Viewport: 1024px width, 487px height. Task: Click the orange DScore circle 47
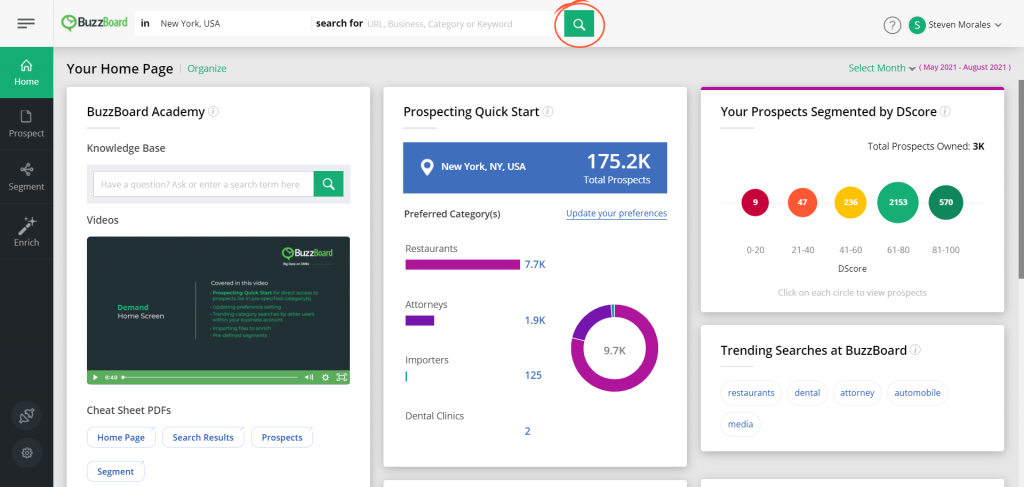click(x=803, y=202)
